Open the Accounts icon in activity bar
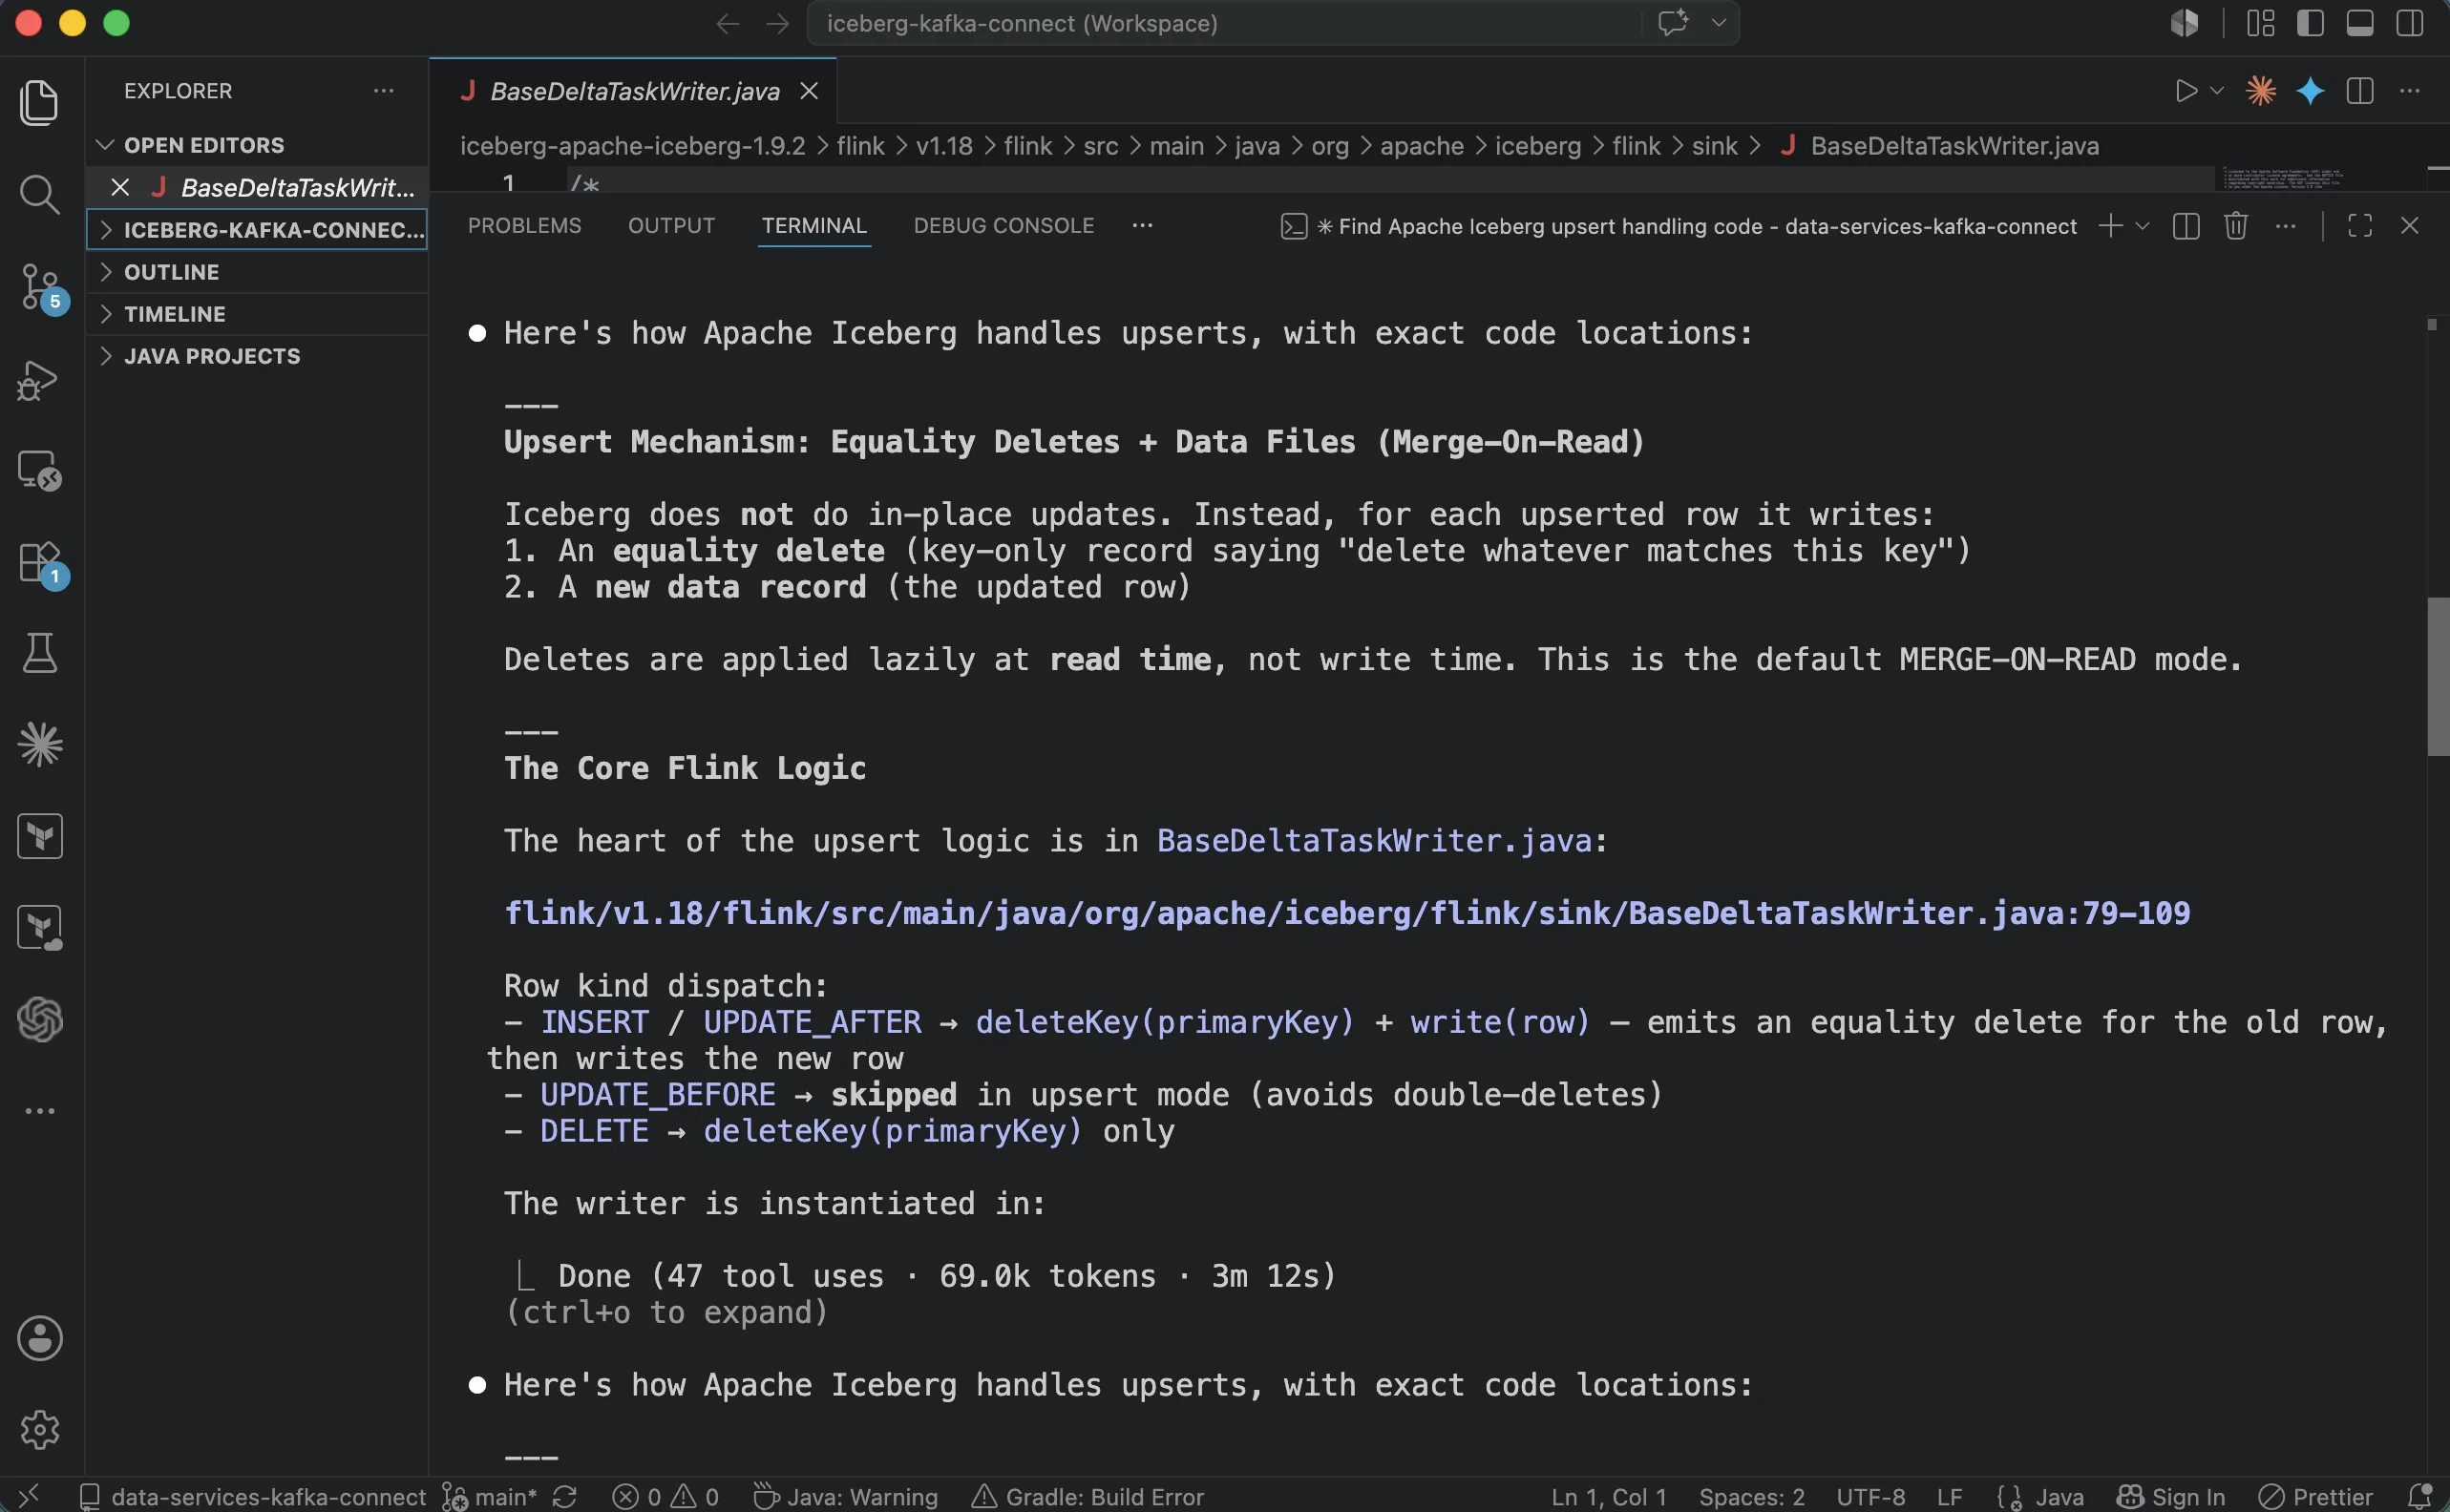This screenshot has height=1512, width=2450. tap(40, 1338)
